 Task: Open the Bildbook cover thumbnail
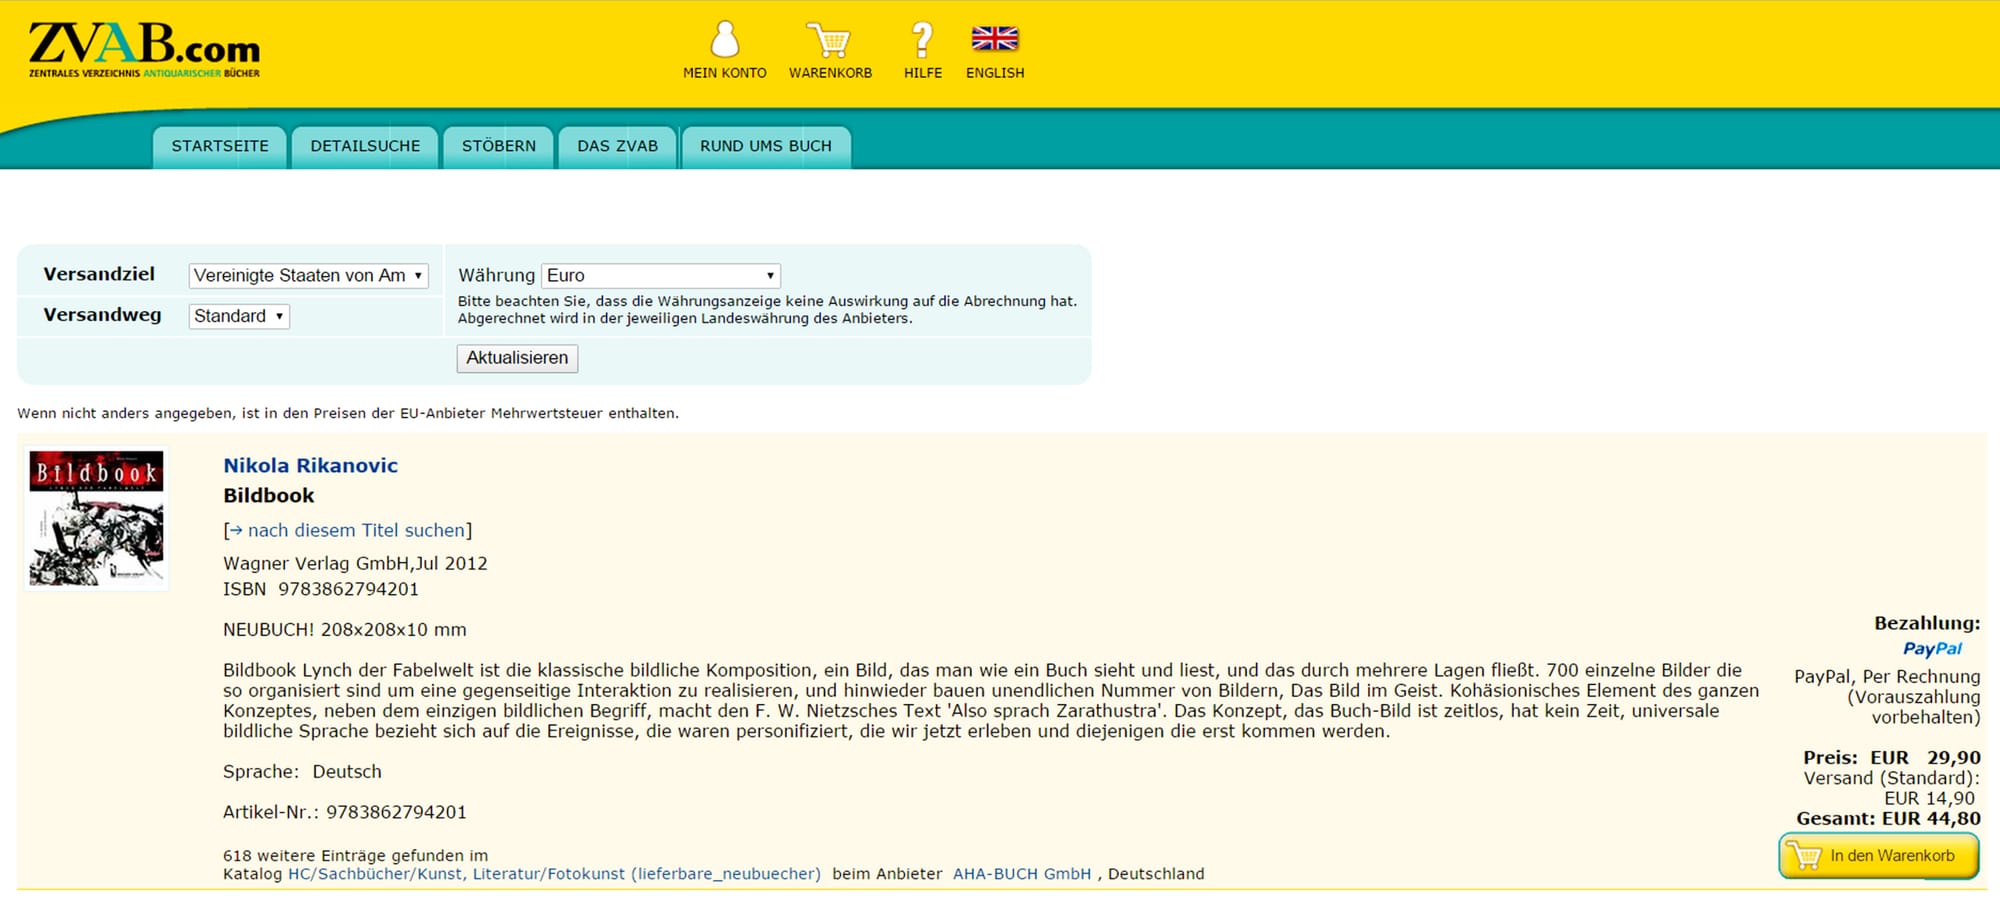(x=97, y=518)
